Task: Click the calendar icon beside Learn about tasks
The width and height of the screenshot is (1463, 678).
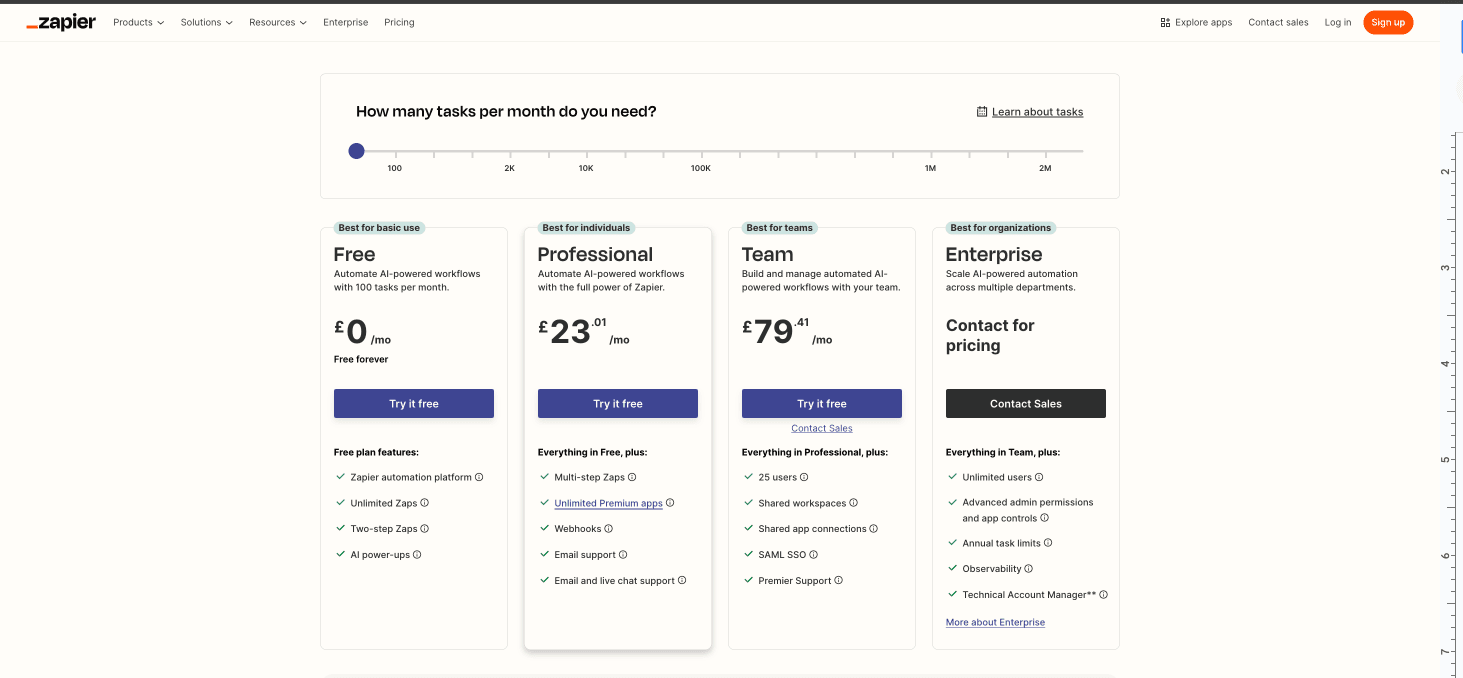Action: coord(982,112)
